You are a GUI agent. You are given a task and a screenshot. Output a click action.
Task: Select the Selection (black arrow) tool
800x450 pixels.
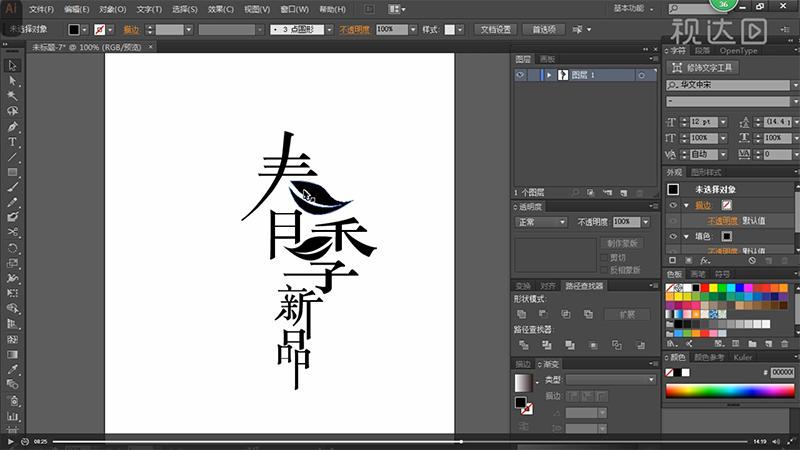click(13, 66)
